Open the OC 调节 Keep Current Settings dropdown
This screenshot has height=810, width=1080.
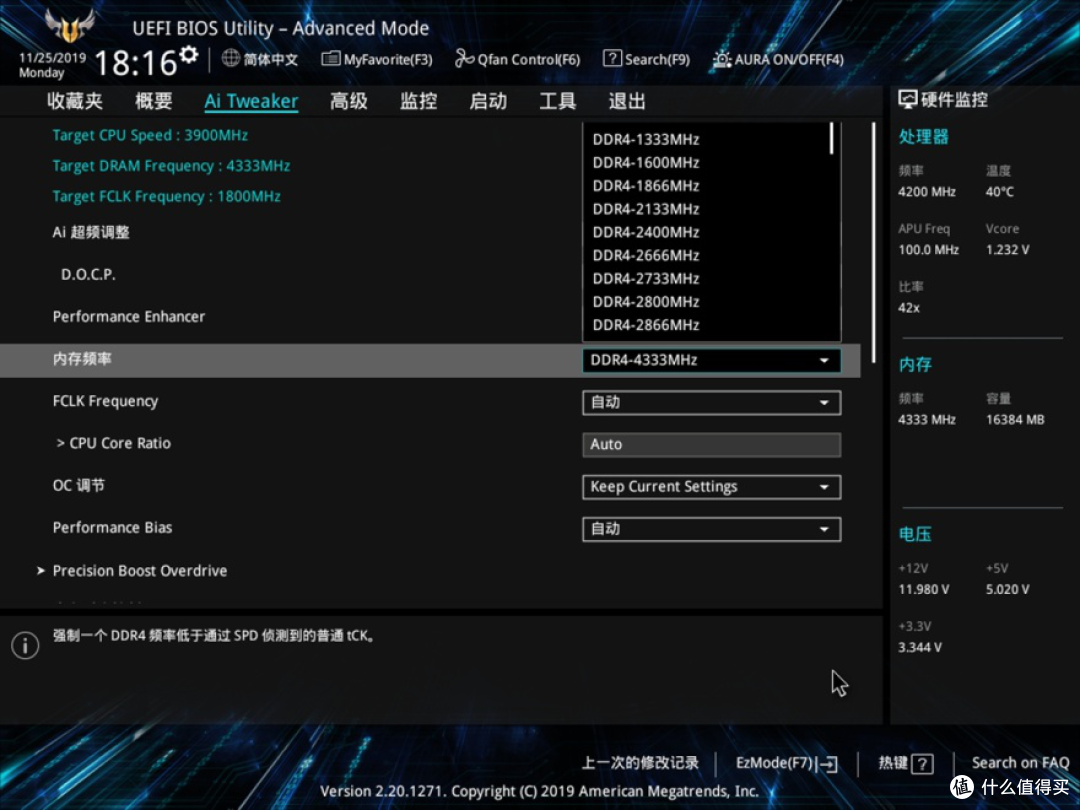712,487
